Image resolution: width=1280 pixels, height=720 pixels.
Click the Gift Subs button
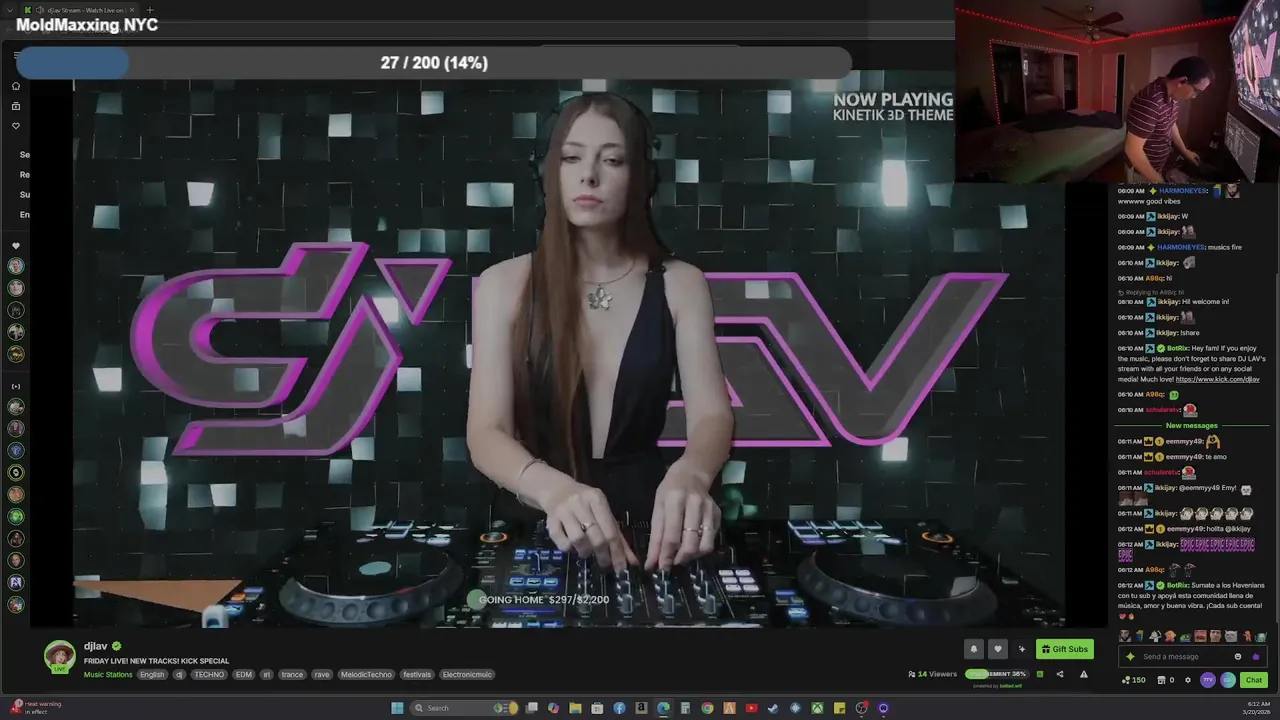[x=1064, y=649]
